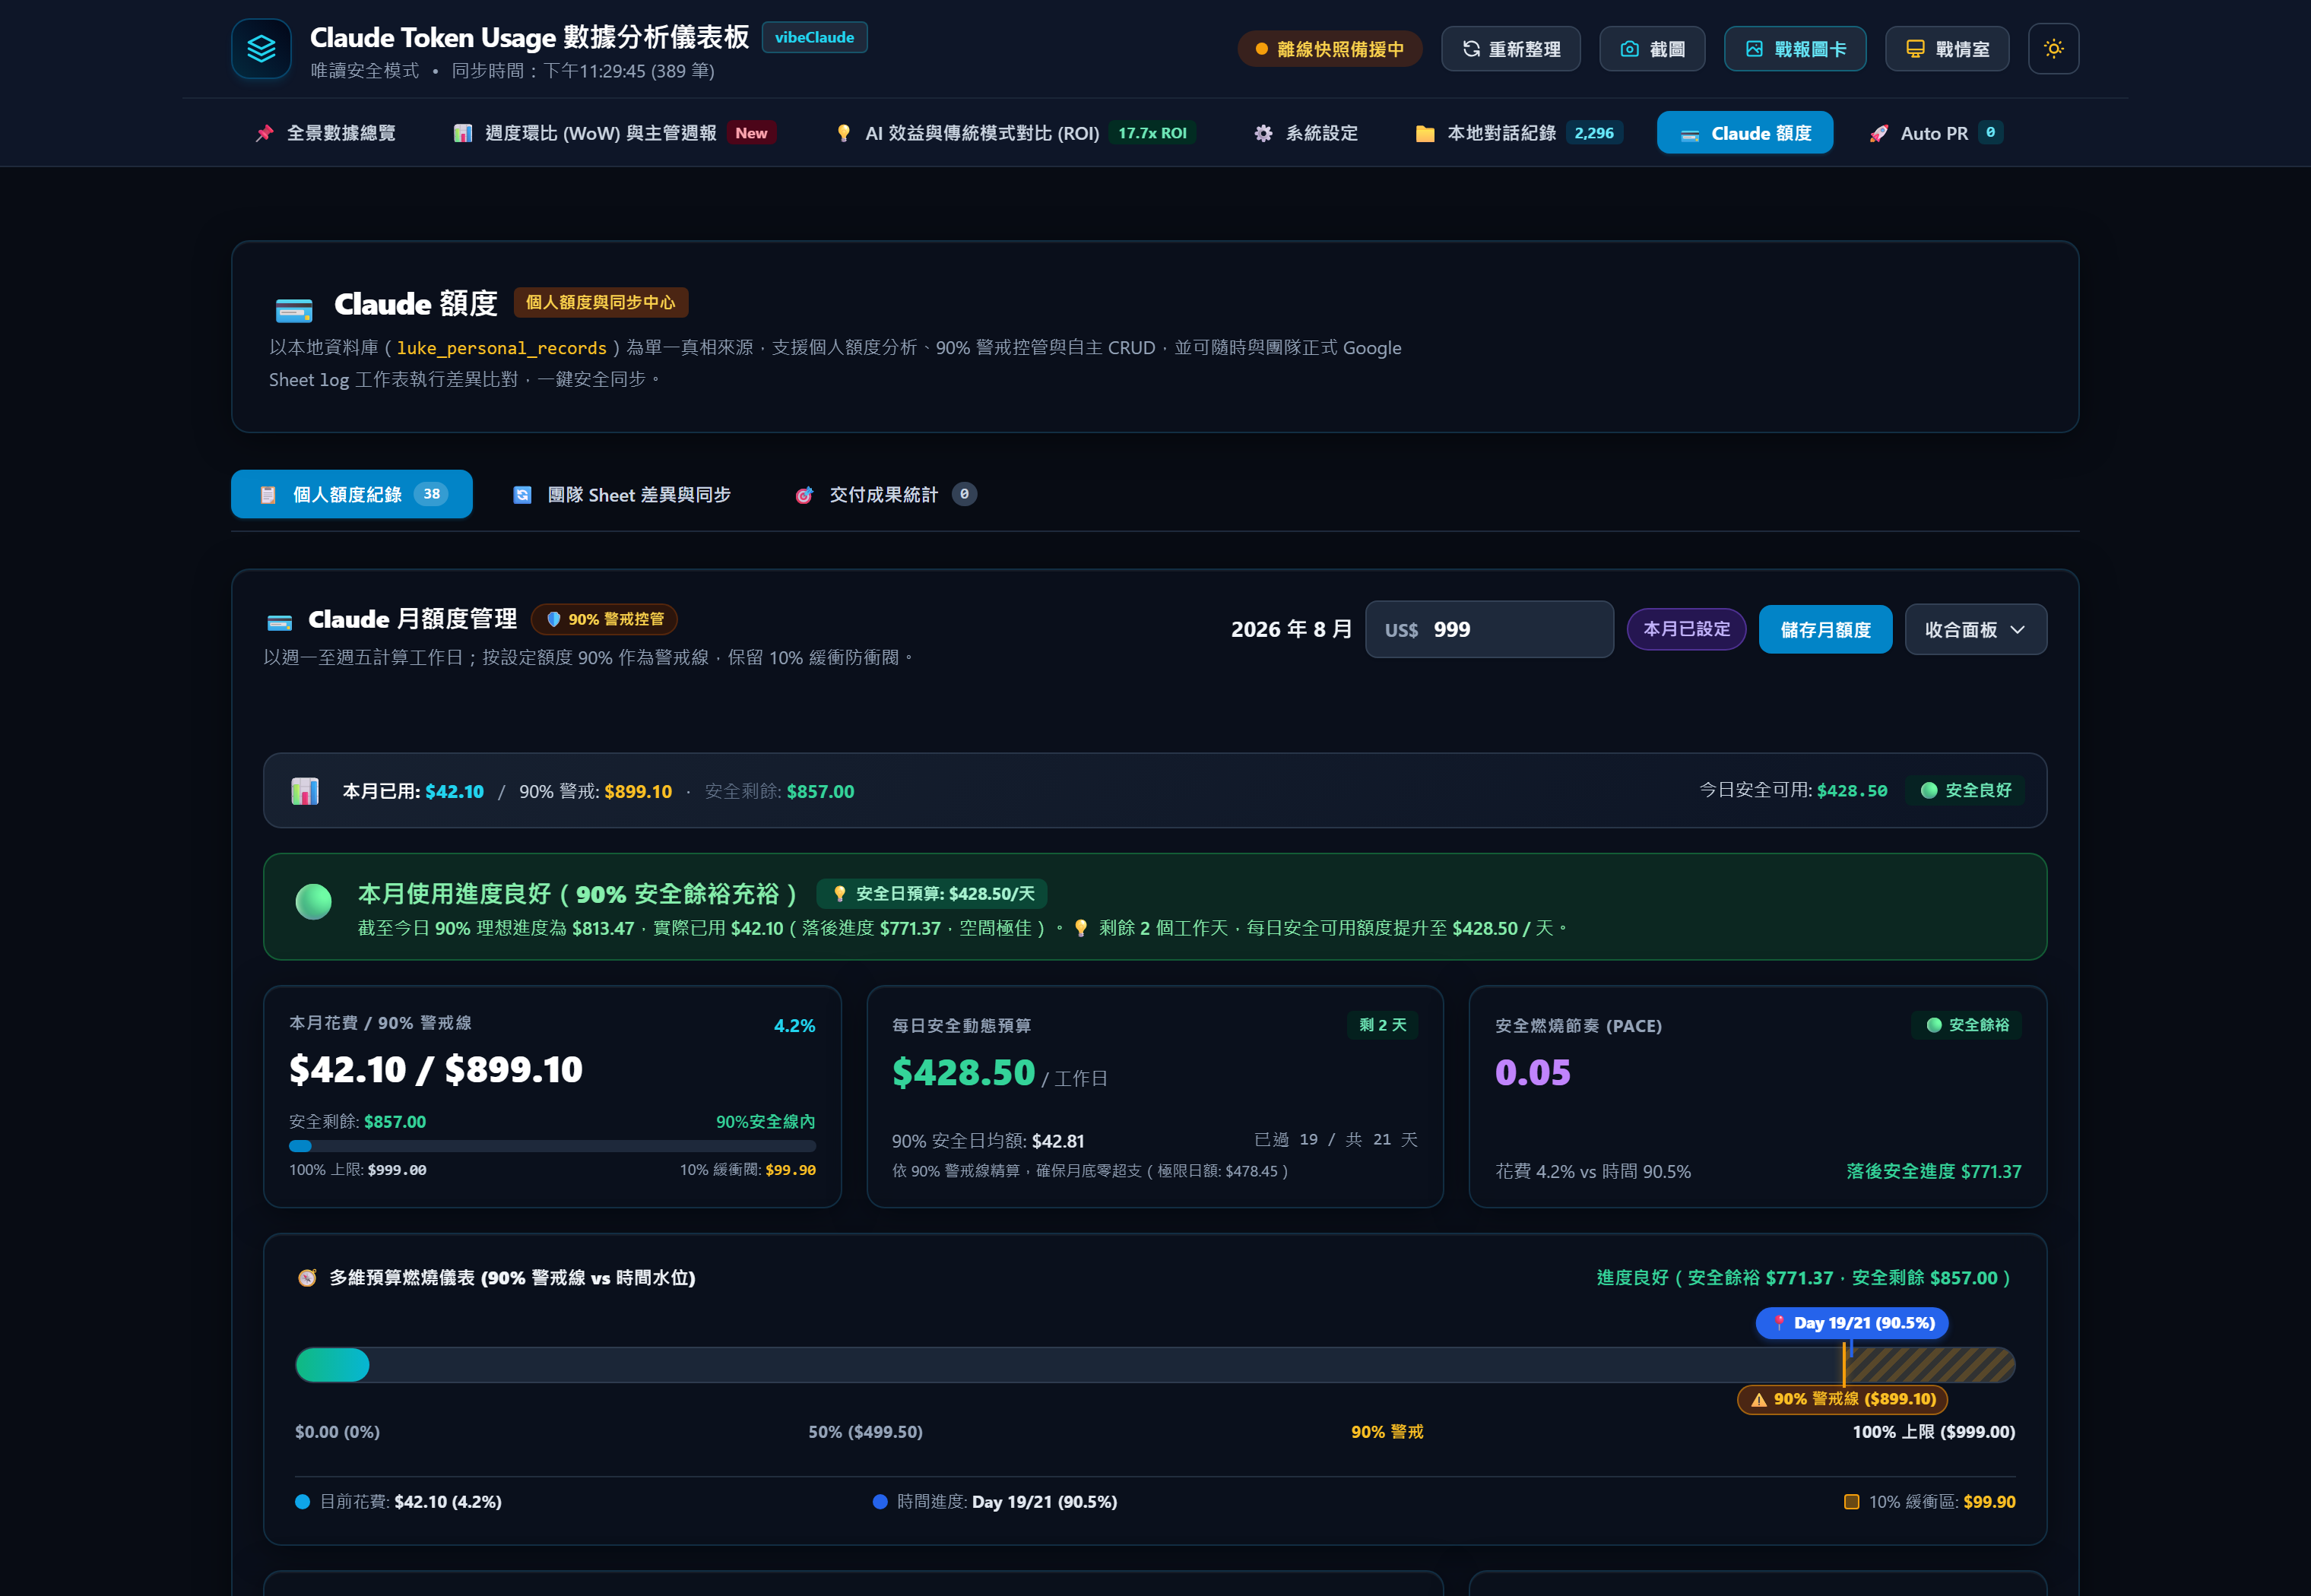The image size is (2311, 1596).
Task: Click the chart icon beside 本月已用
Action: 305,791
